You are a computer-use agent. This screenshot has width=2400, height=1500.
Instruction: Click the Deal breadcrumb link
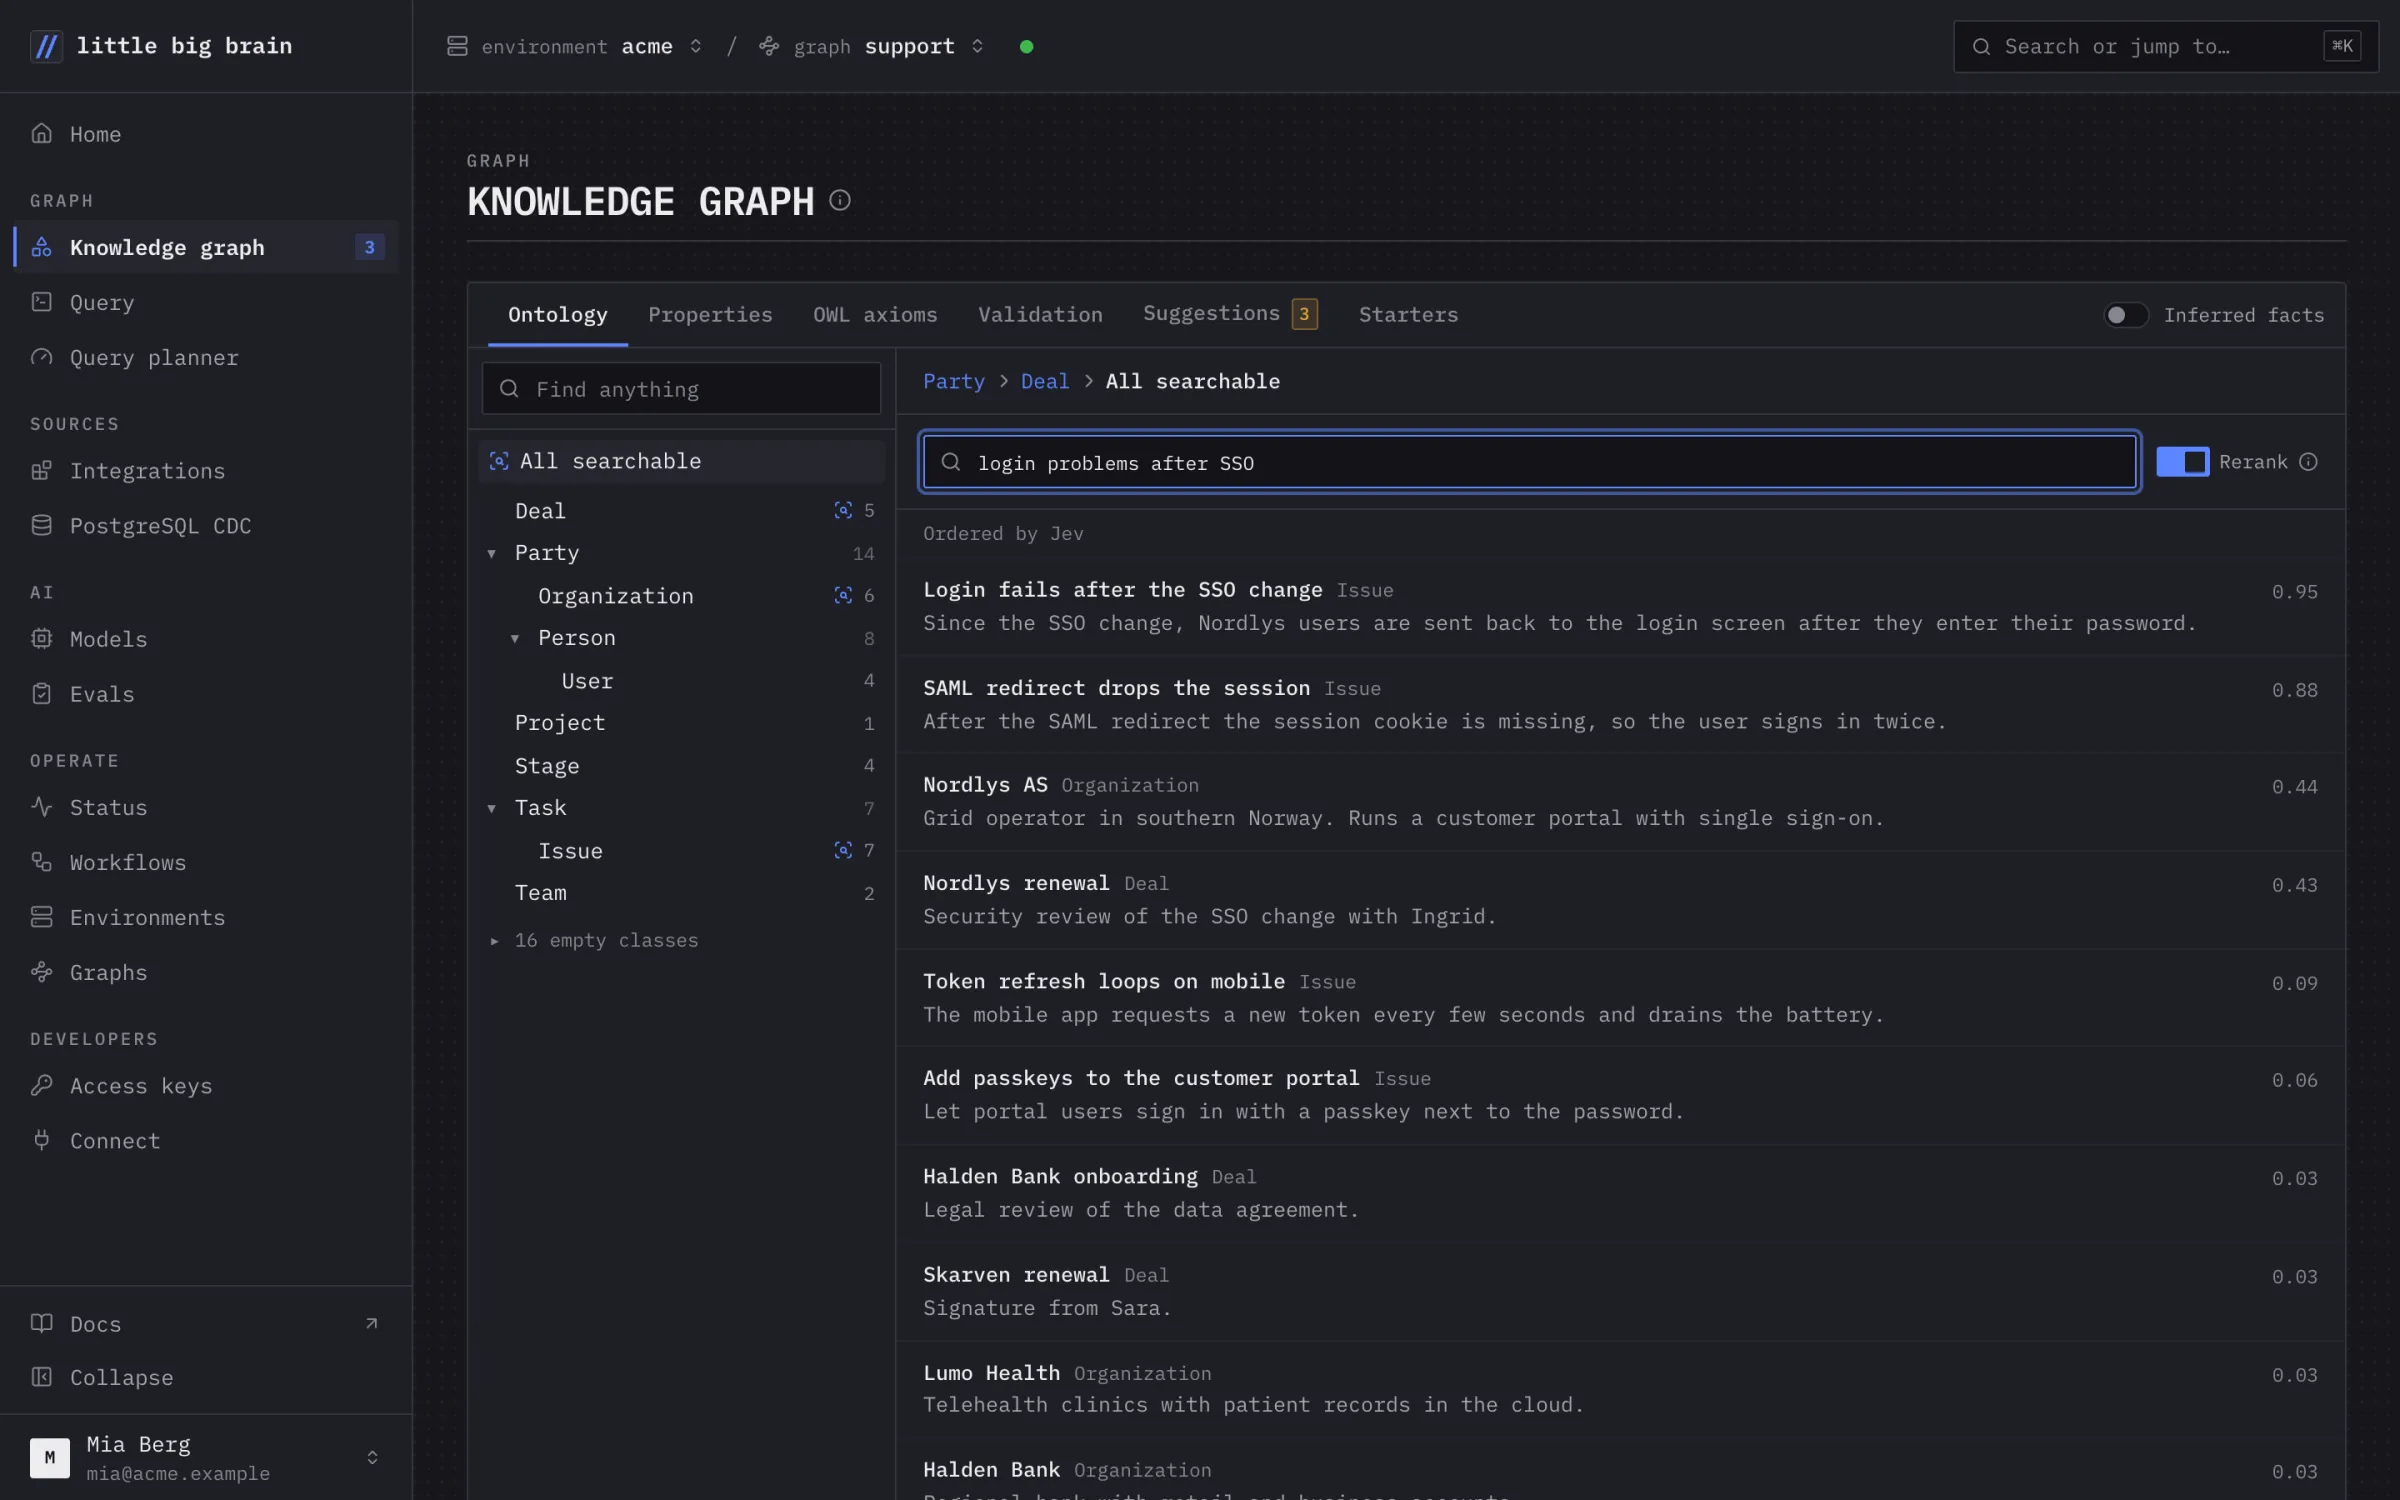[x=1044, y=381]
